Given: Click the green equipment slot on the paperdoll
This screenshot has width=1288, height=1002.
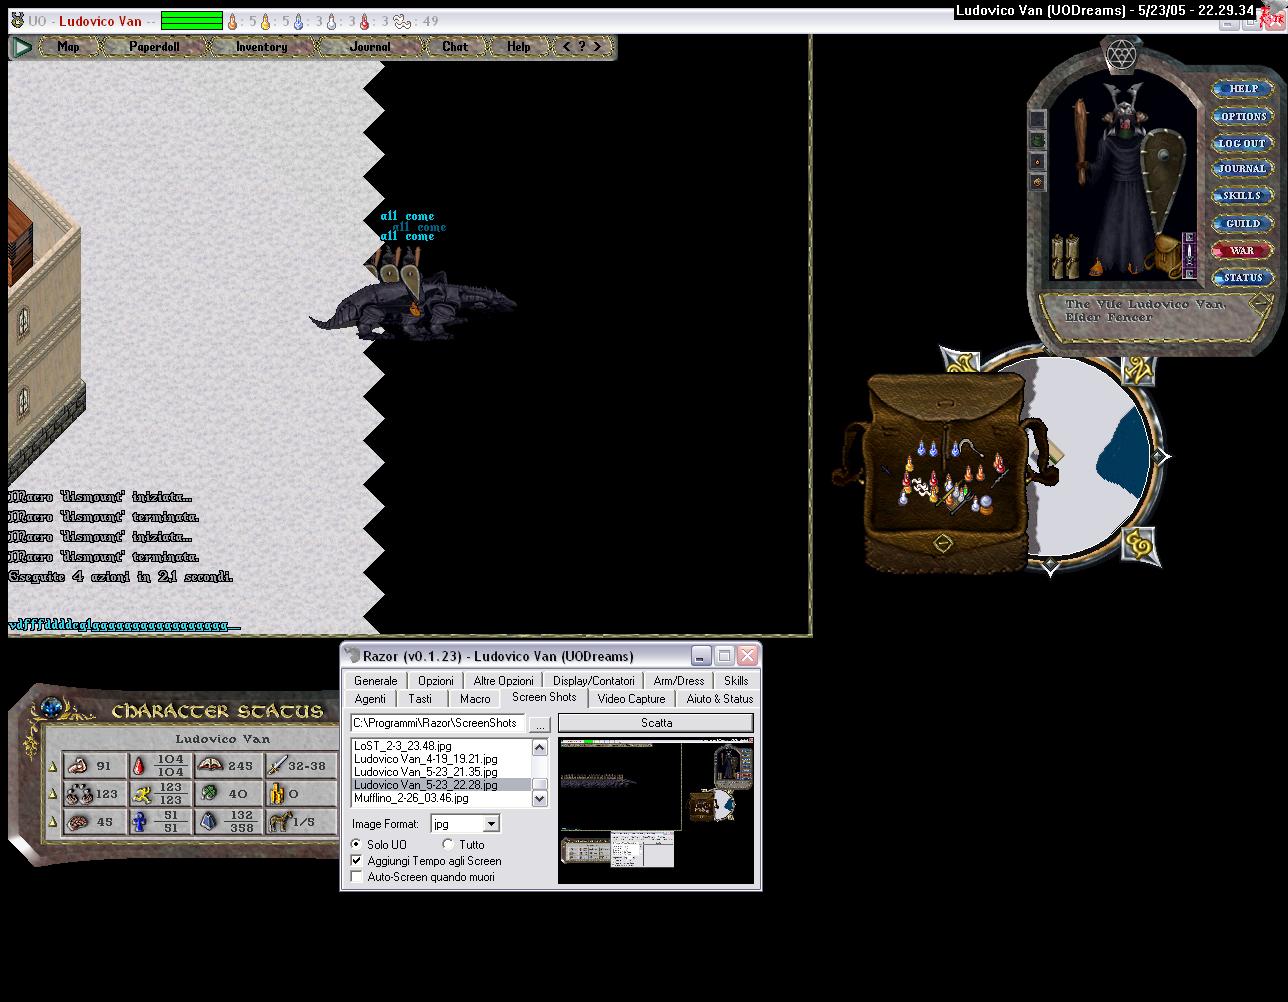Looking at the screenshot, I should tap(1037, 141).
